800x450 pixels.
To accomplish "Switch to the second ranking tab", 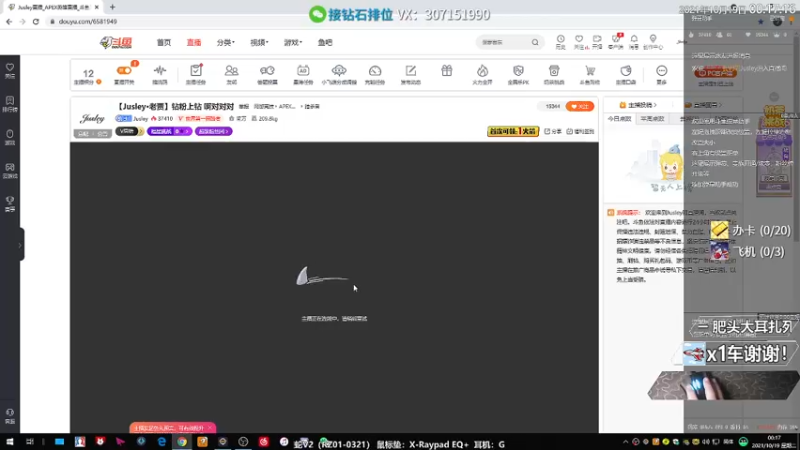I will click(652, 119).
